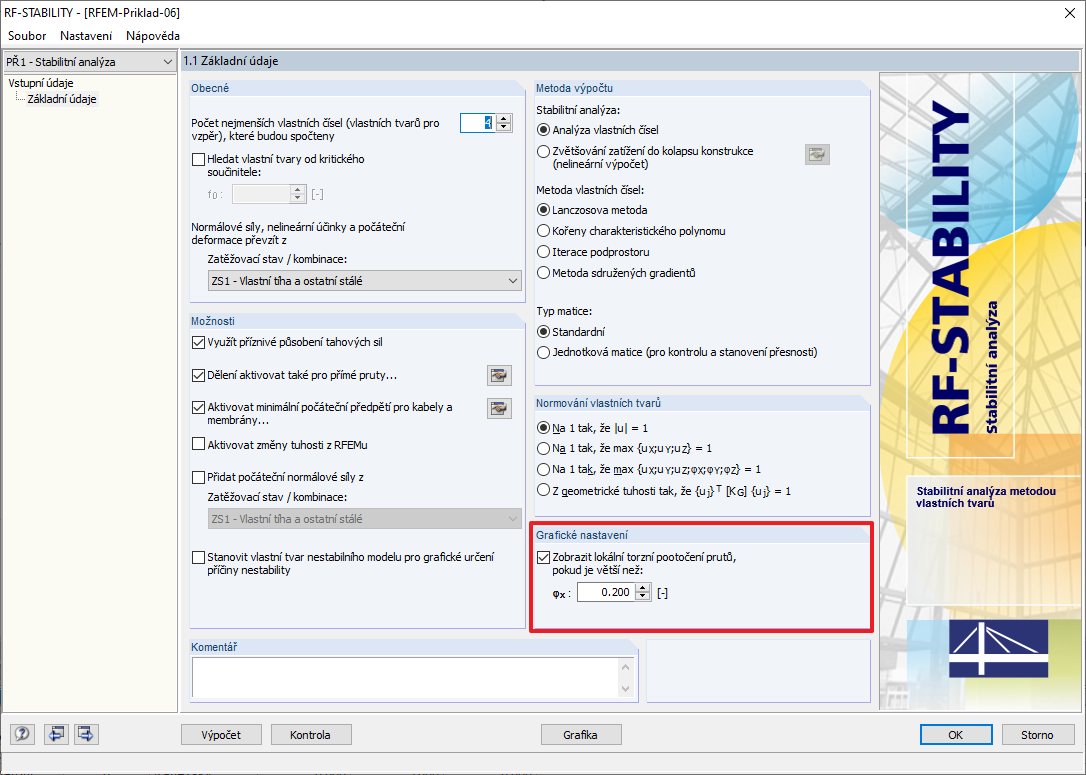Viewport: 1086px width, 775px height.
Task: Select 'Standardní' matrix type
Action: pyautogui.click(x=544, y=332)
